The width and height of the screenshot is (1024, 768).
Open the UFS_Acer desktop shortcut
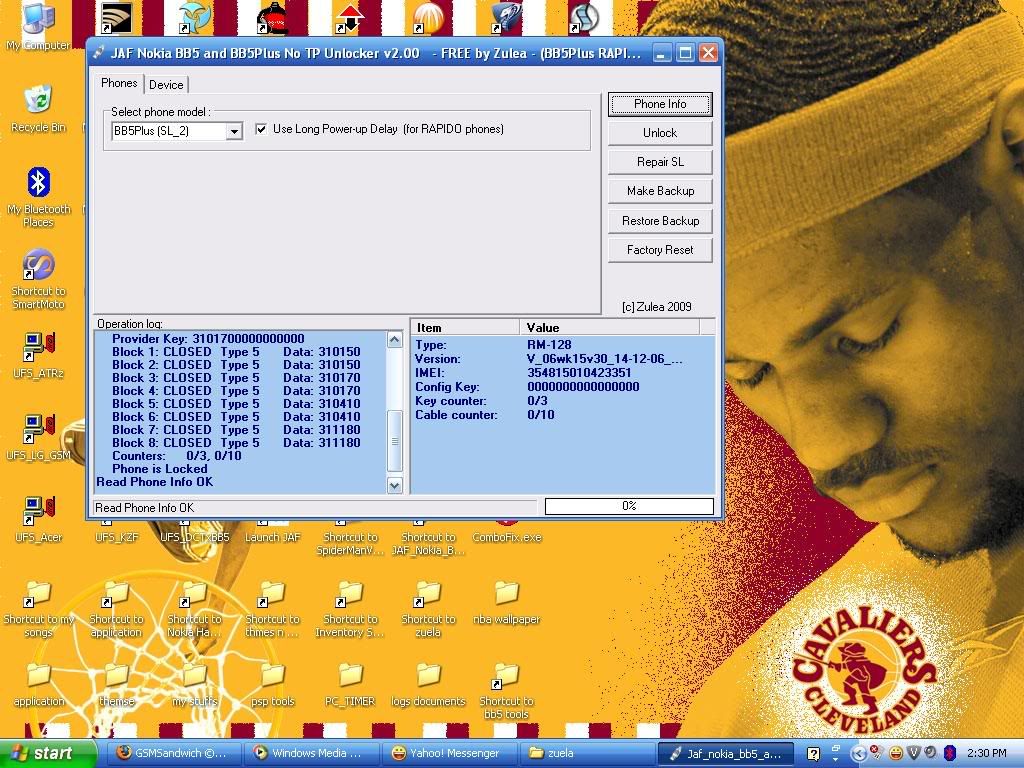(38, 510)
